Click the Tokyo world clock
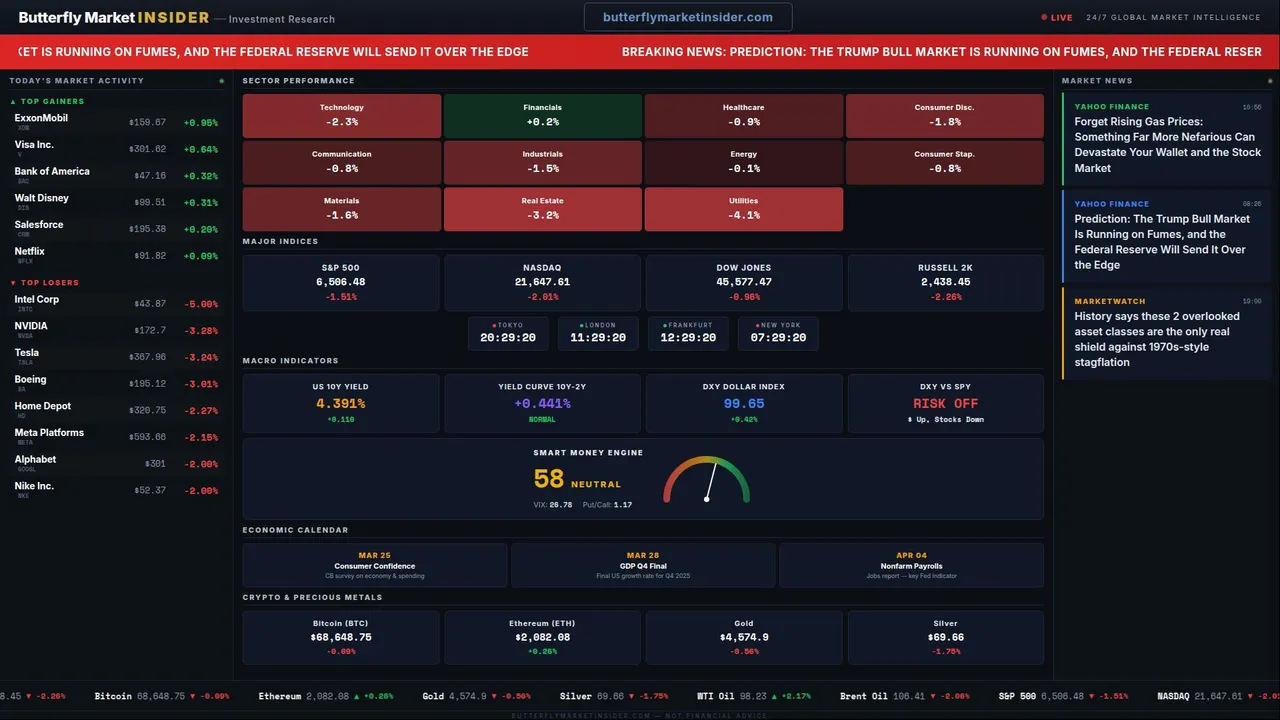1280x720 pixels. click(x=508, y=333)
